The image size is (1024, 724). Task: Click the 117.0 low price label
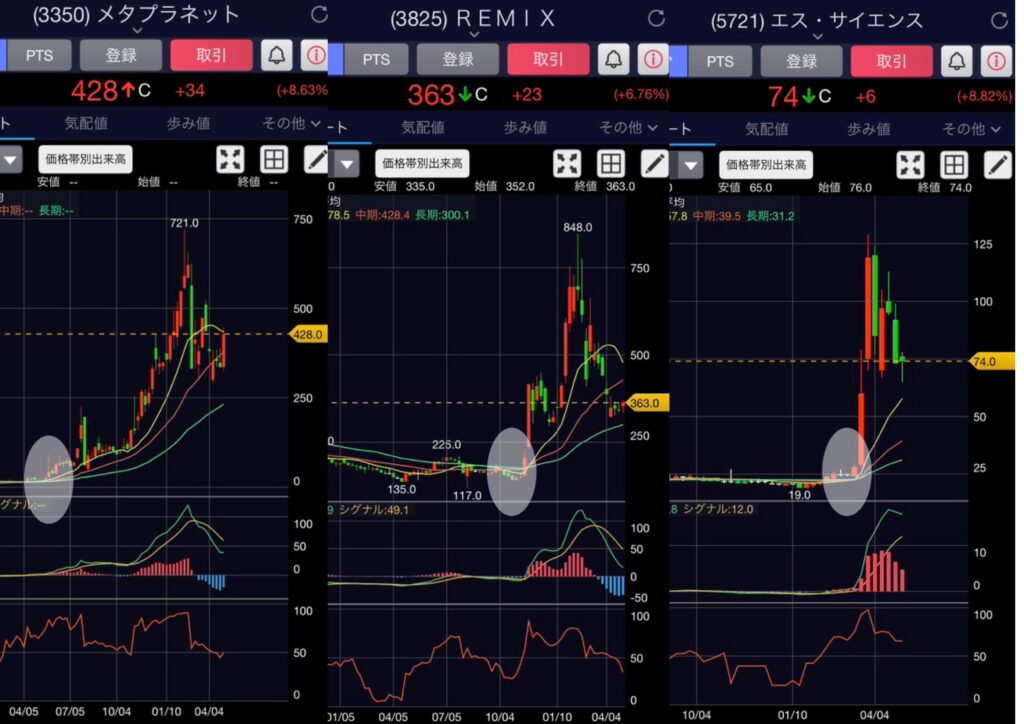click(467, 496)
